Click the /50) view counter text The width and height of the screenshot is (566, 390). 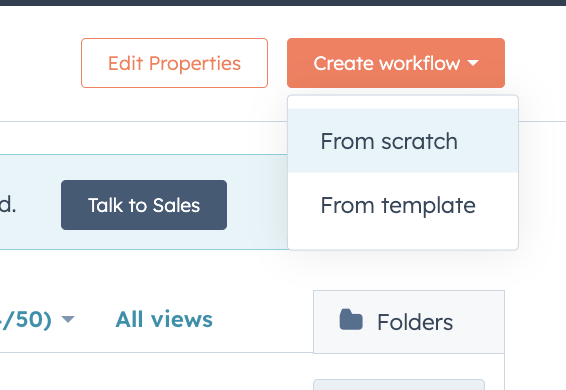[26, 319]
